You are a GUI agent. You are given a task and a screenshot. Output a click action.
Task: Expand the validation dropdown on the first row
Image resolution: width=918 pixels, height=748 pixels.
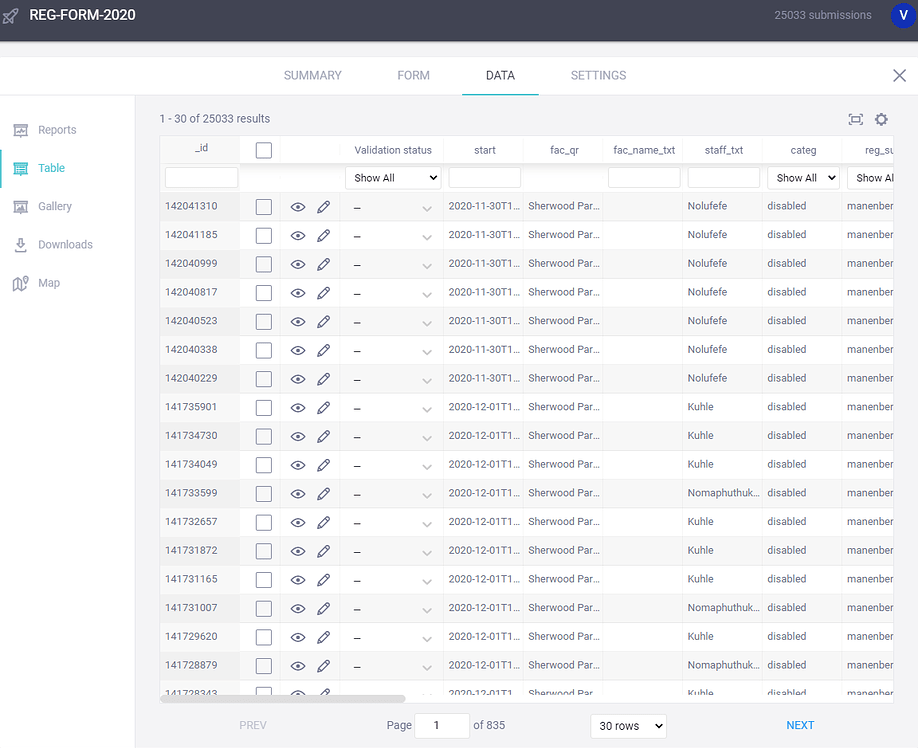[427, 206]
